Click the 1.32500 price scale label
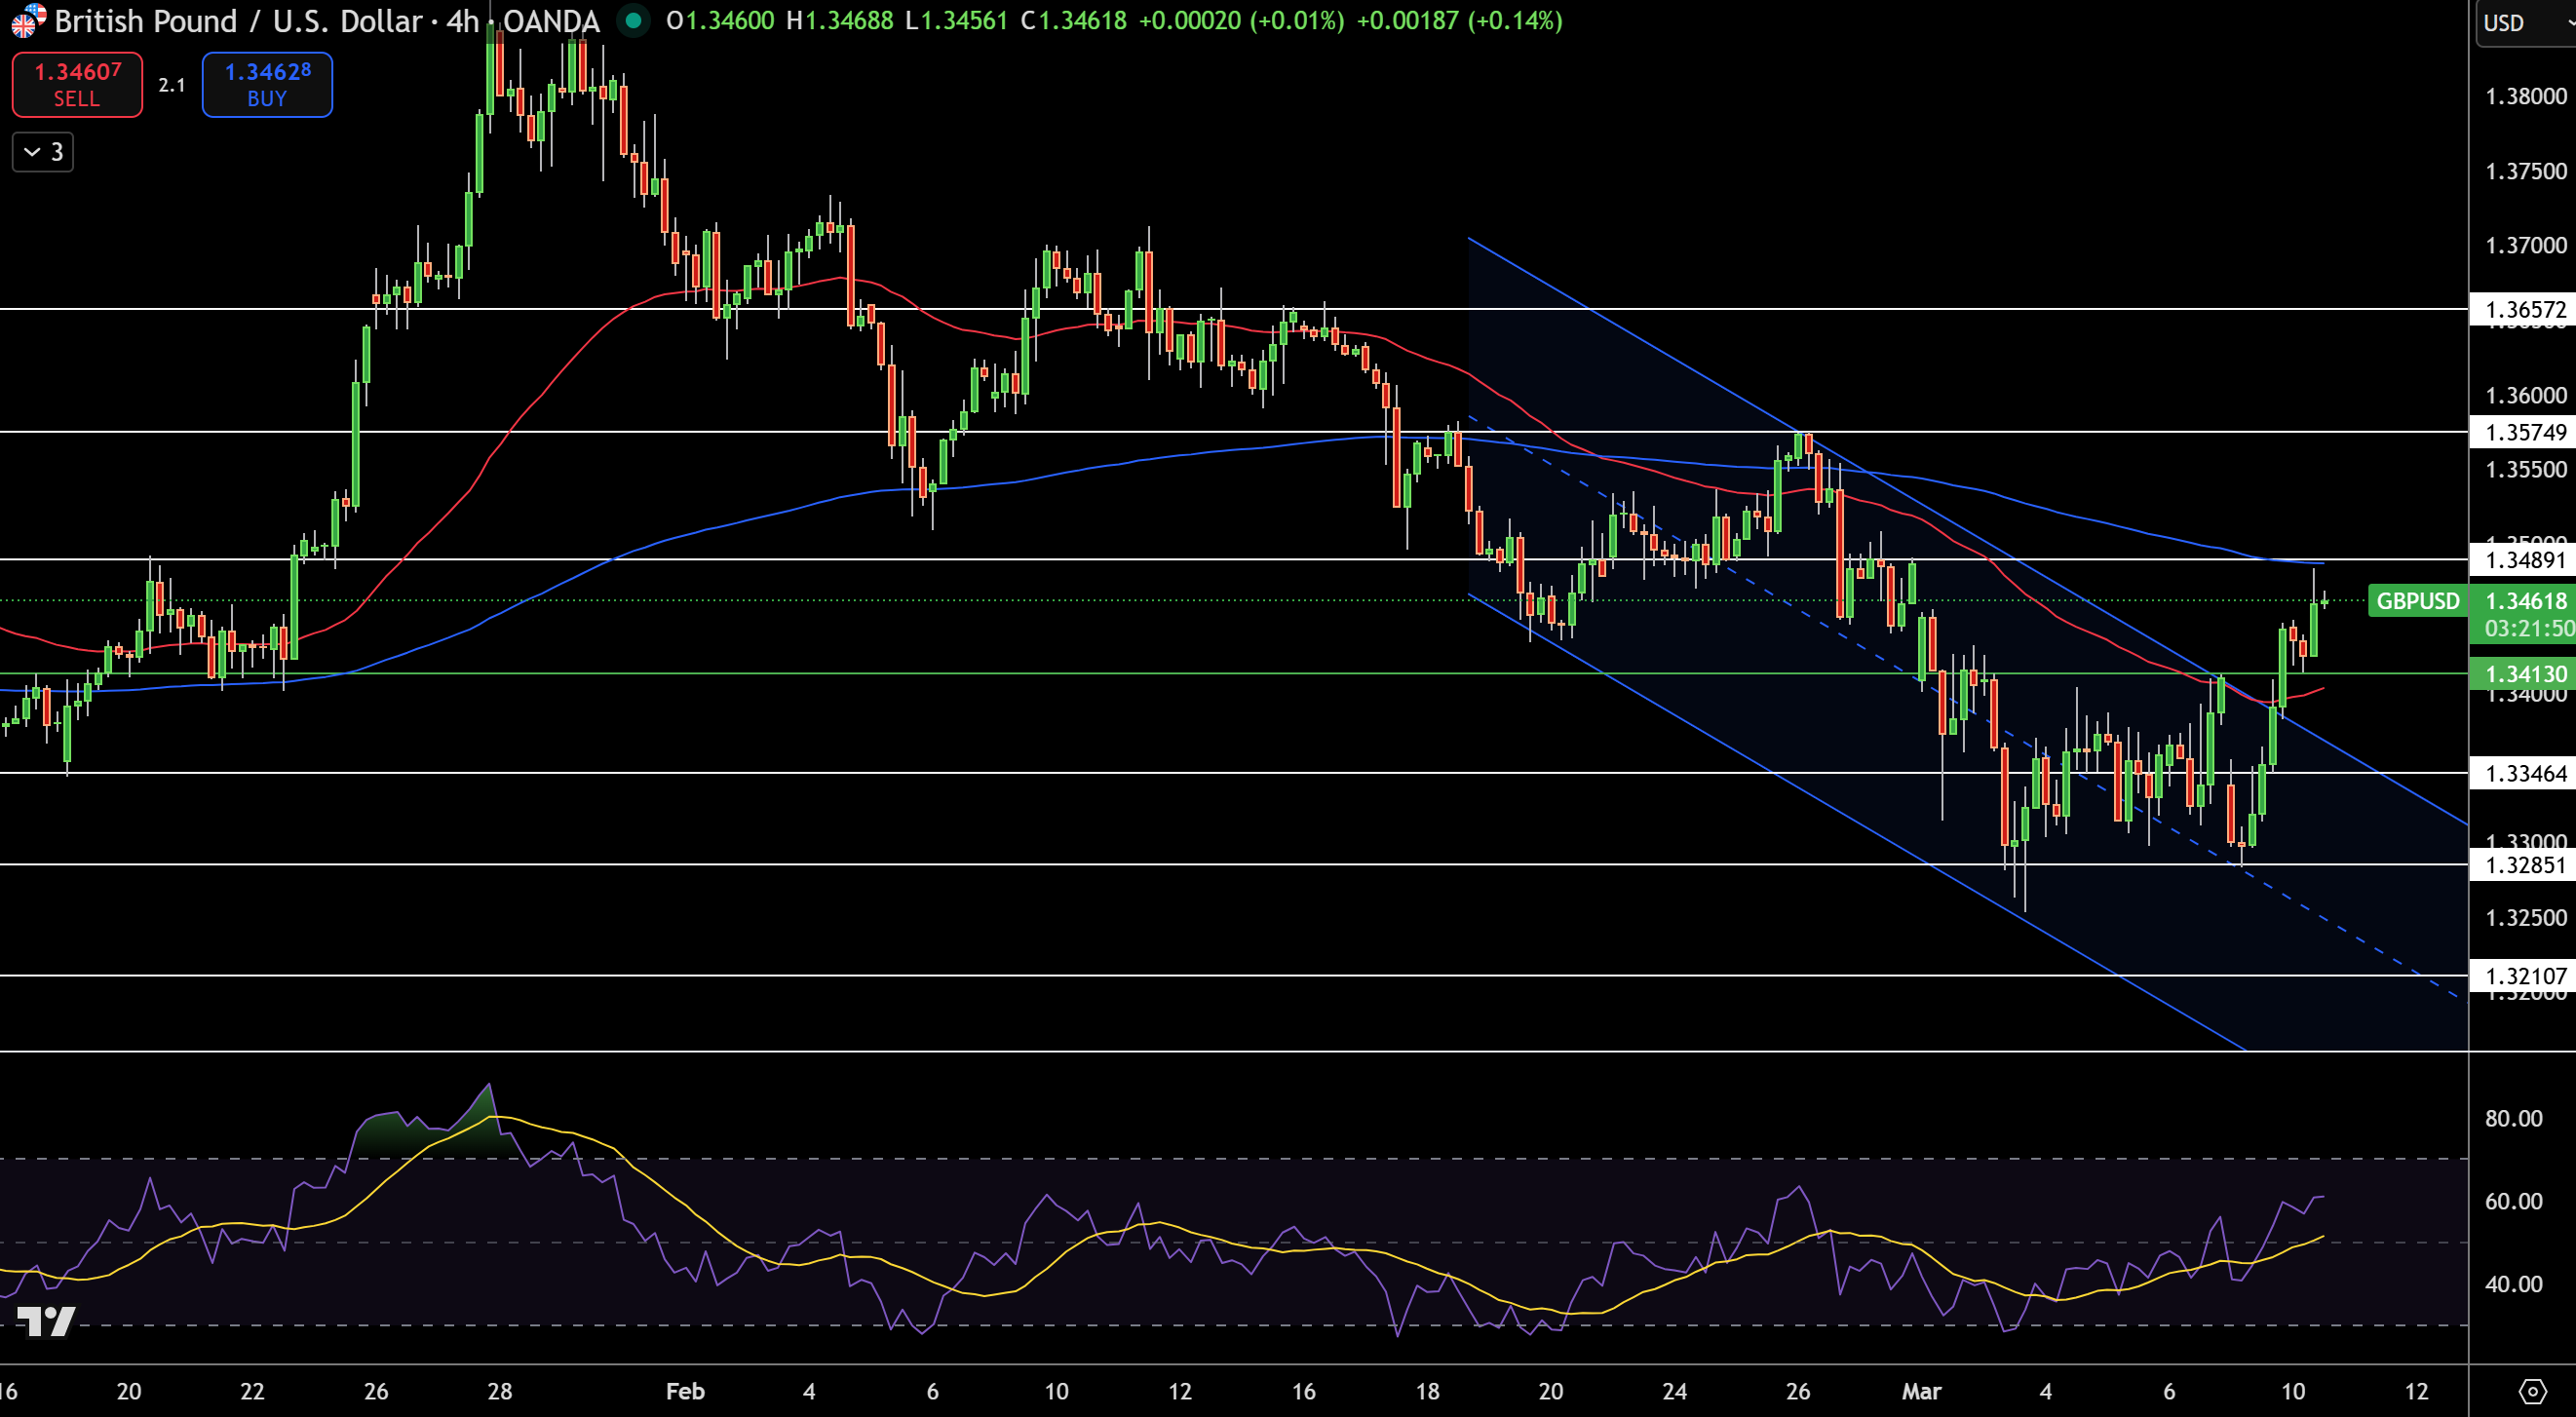The height and width of the screenshot is (1417, 2576). click(2526, 917)
